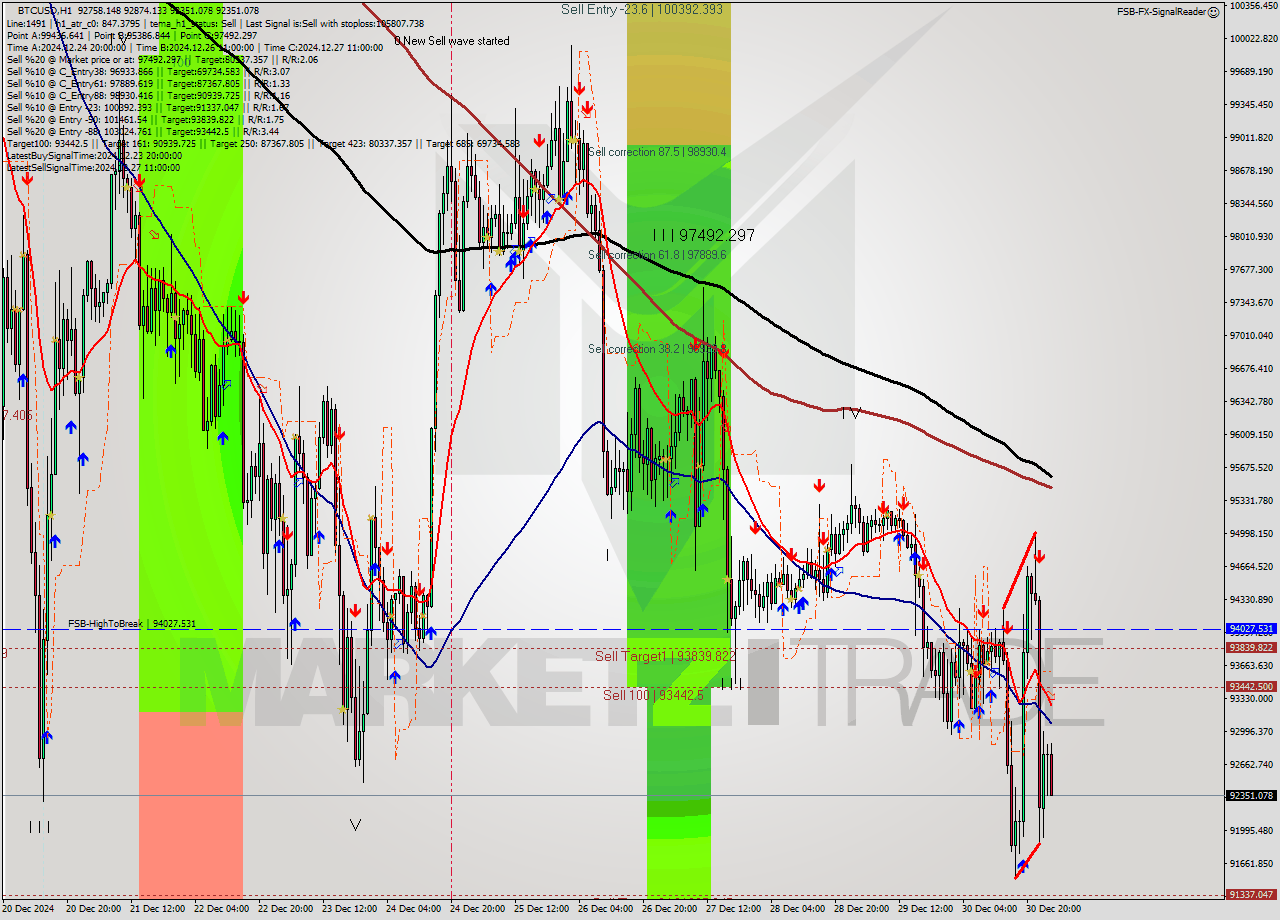
Task: Click the 99011.230 price scale value
Action: coord(1252,138)
